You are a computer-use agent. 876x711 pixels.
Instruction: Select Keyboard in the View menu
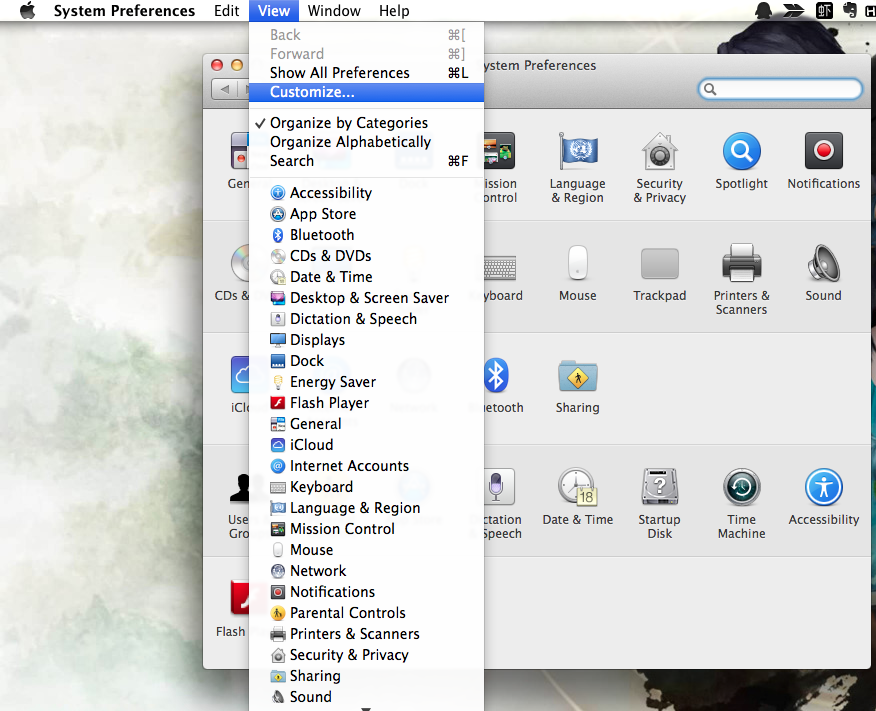pos(366,487)
